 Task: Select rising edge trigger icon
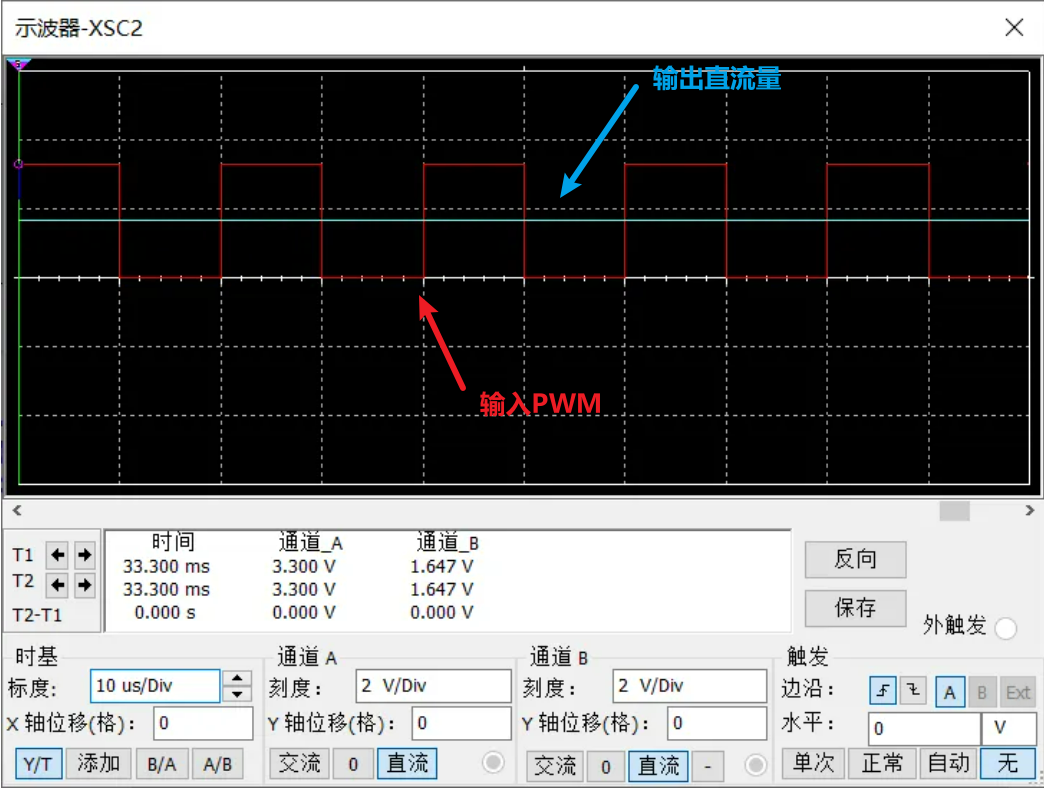(883, 691)
